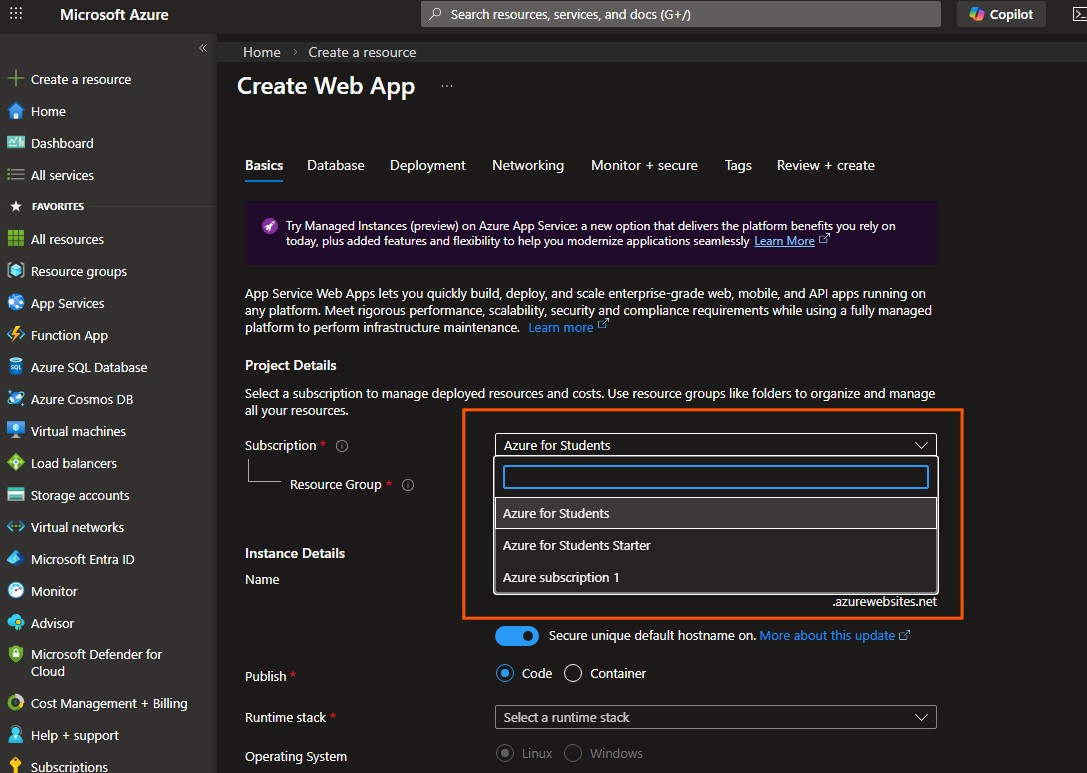This screenshot has width=1087, height=773.
Task: Click the FAVORITES star icon in sidebar
Action: (16, 207)
